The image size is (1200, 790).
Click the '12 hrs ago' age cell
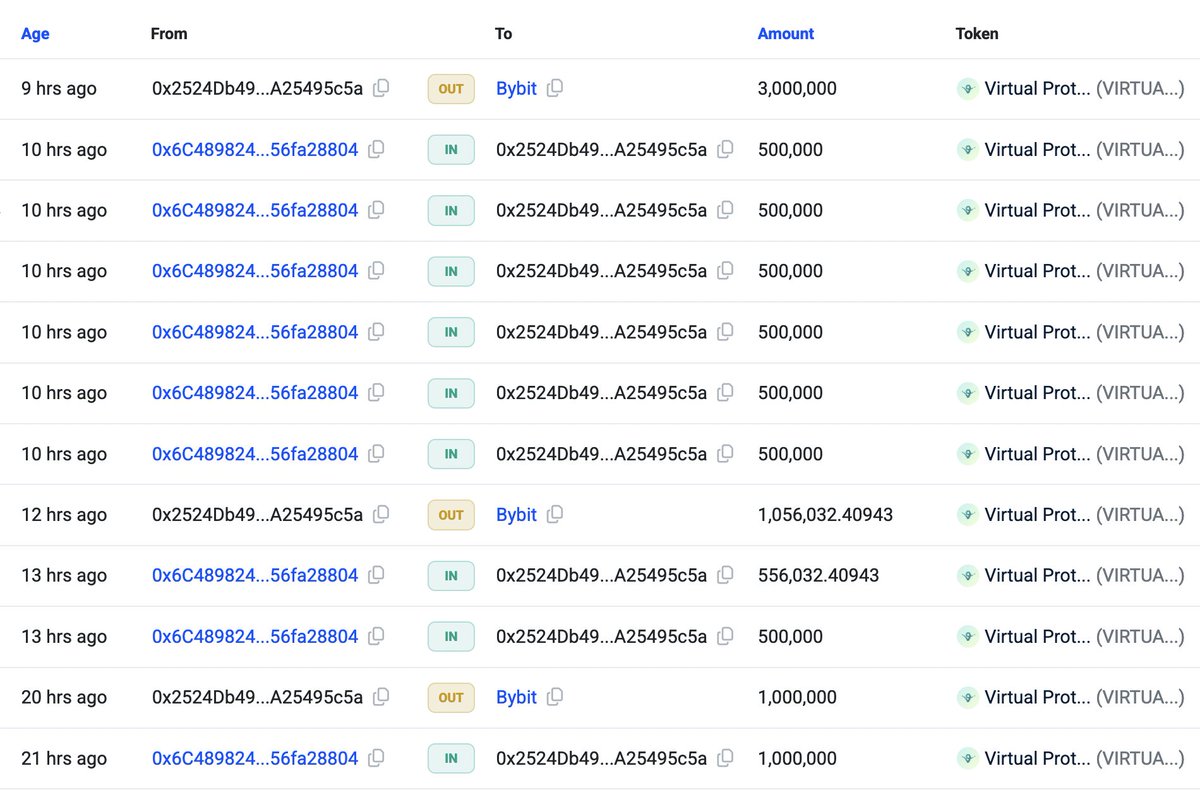[64, 514]
